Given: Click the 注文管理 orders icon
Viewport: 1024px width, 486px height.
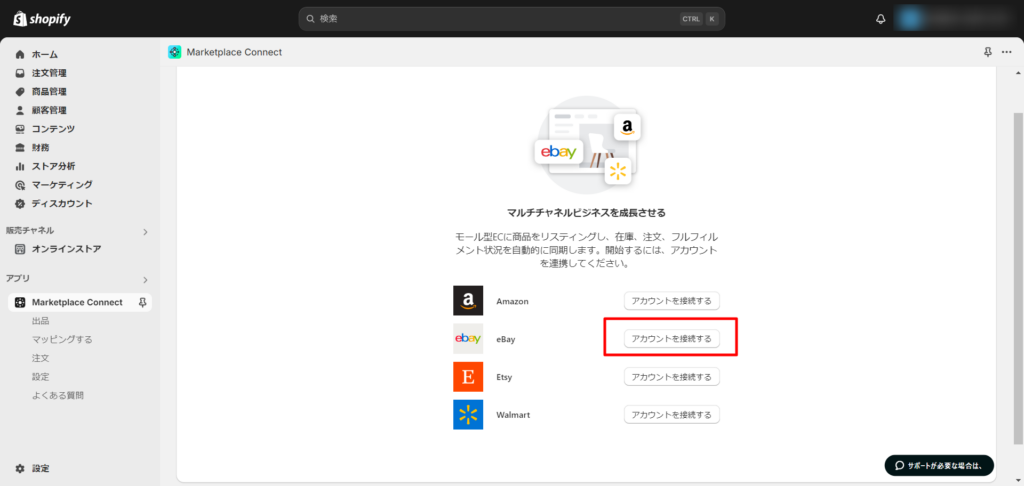Looking at the screenshot, I should pyautogui.click(x=20, y=73).
